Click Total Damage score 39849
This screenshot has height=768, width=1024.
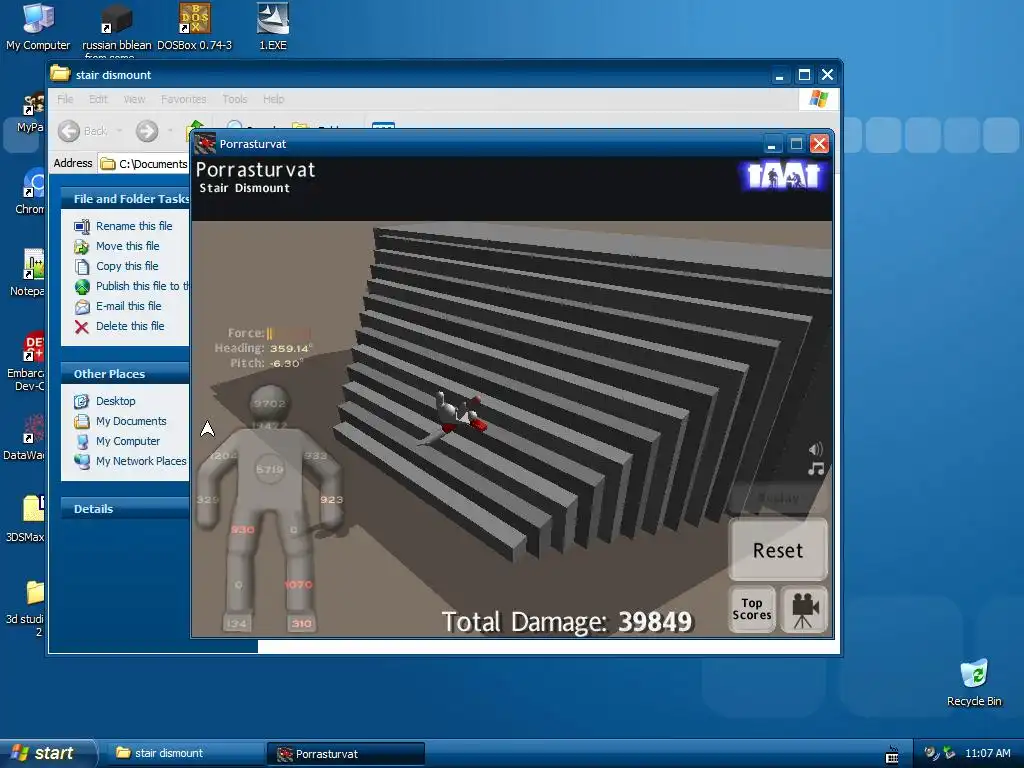click(x=655, y=622)
